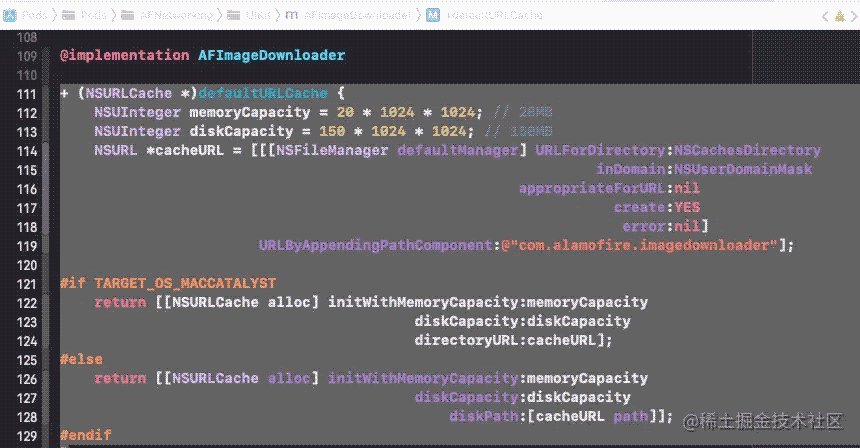
Task: Click line number 129 in gutter
Action: (27, 436)
